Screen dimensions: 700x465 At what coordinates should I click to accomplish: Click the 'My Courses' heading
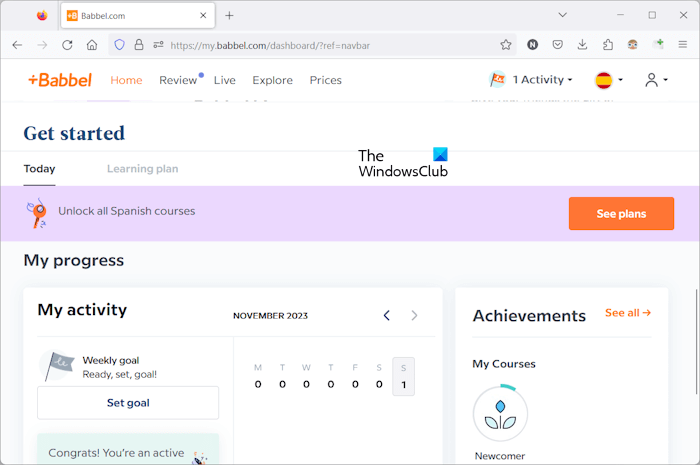504,364
